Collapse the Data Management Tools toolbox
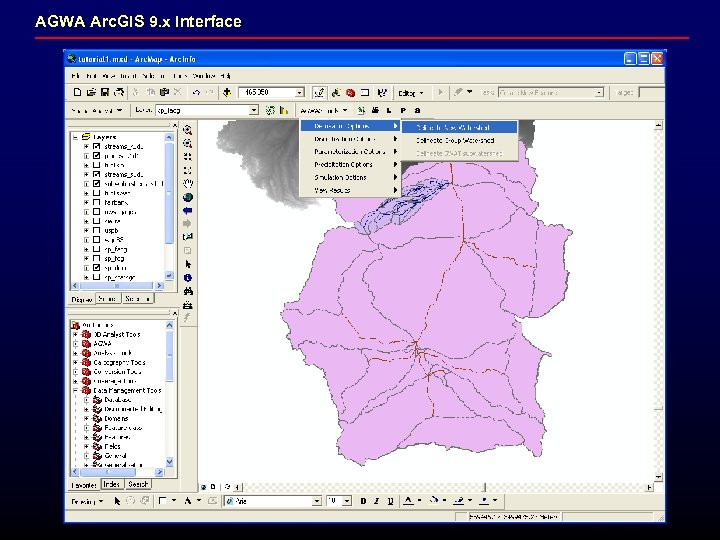The width and height of the screenshot is (720, 540). (76, 390)
